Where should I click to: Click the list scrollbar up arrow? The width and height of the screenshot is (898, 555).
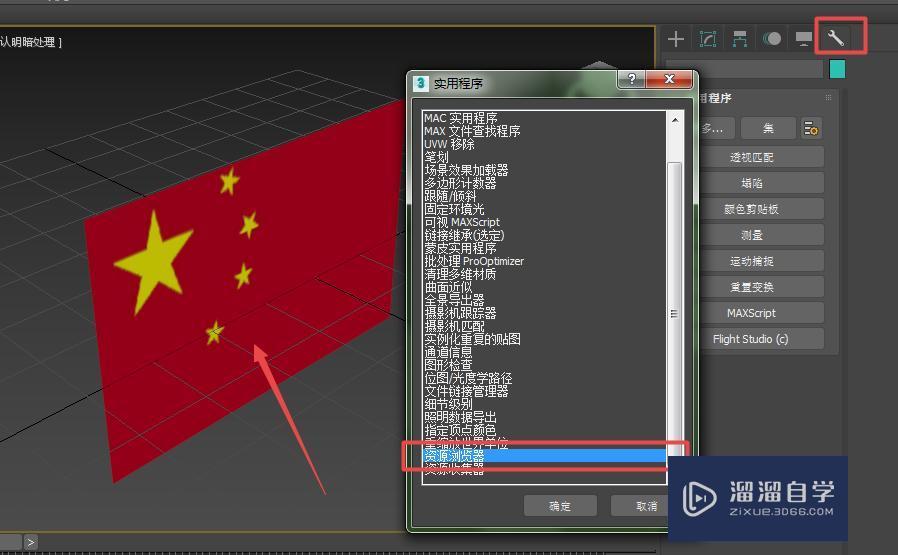(675, 120)
